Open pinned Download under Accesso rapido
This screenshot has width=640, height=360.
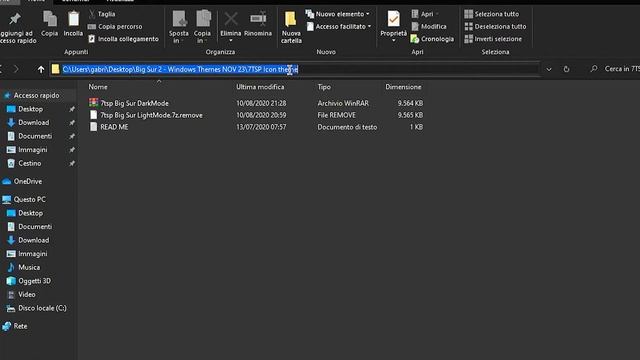(x=33, y=122)
